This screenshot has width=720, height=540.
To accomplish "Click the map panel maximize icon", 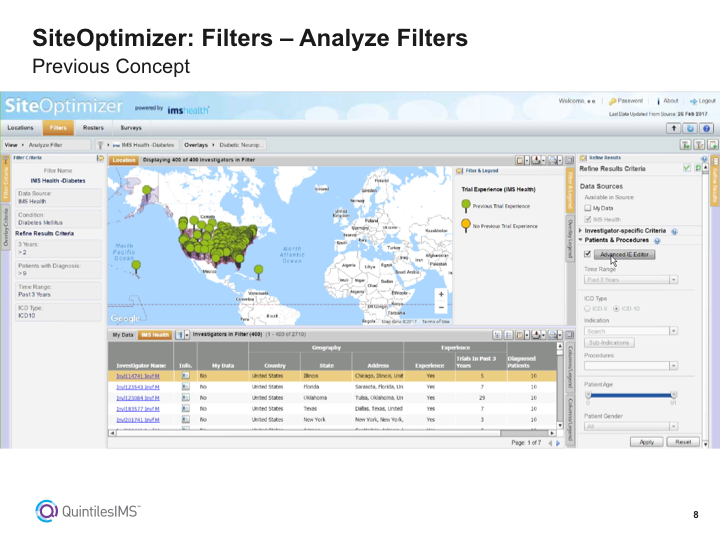I will click(x=569, y=160).
